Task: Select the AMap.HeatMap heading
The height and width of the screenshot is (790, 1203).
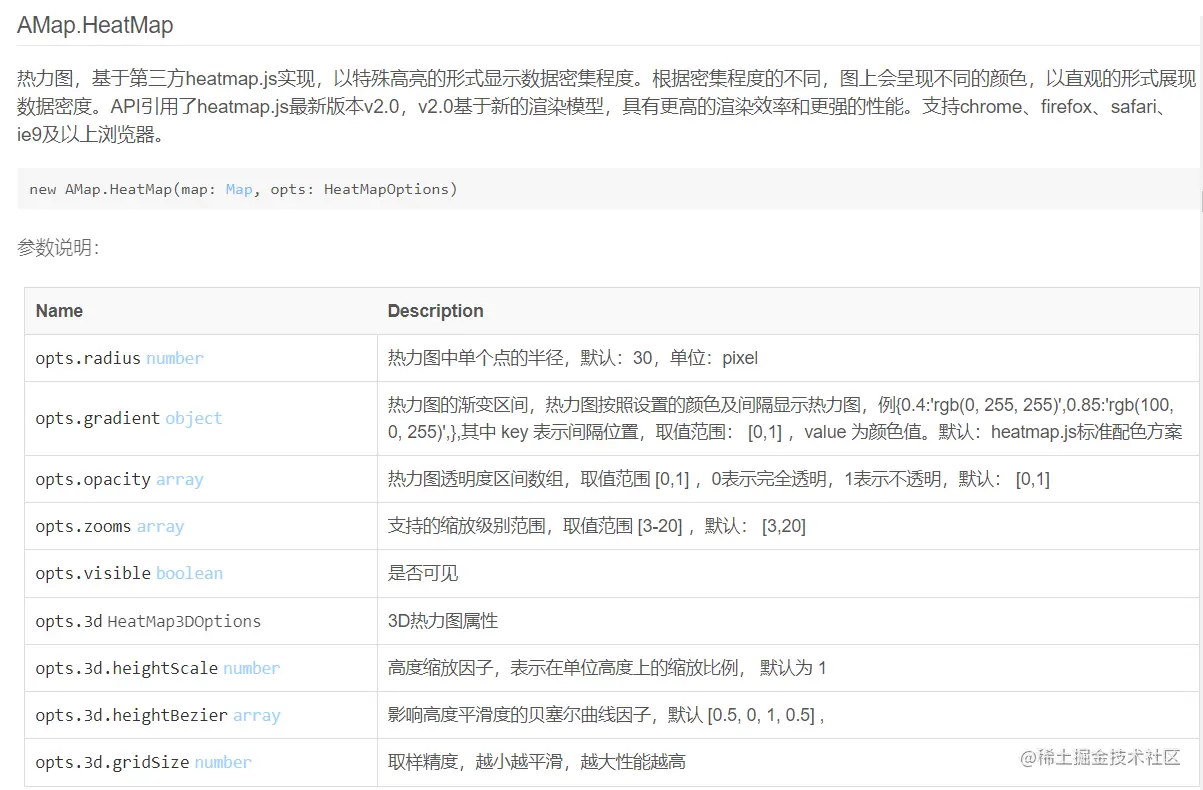Action: [95, 25]
